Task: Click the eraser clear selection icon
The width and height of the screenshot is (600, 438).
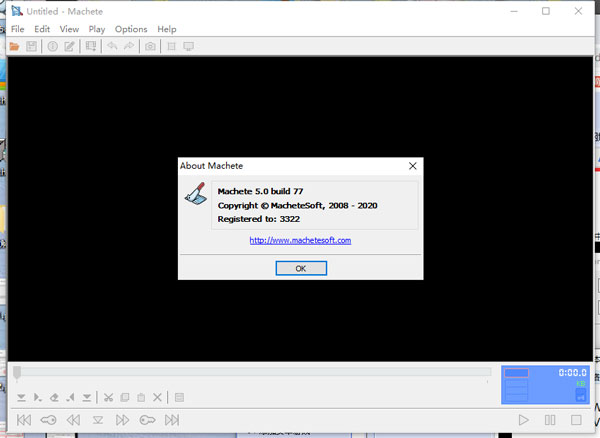Action: tap(54, 398)
